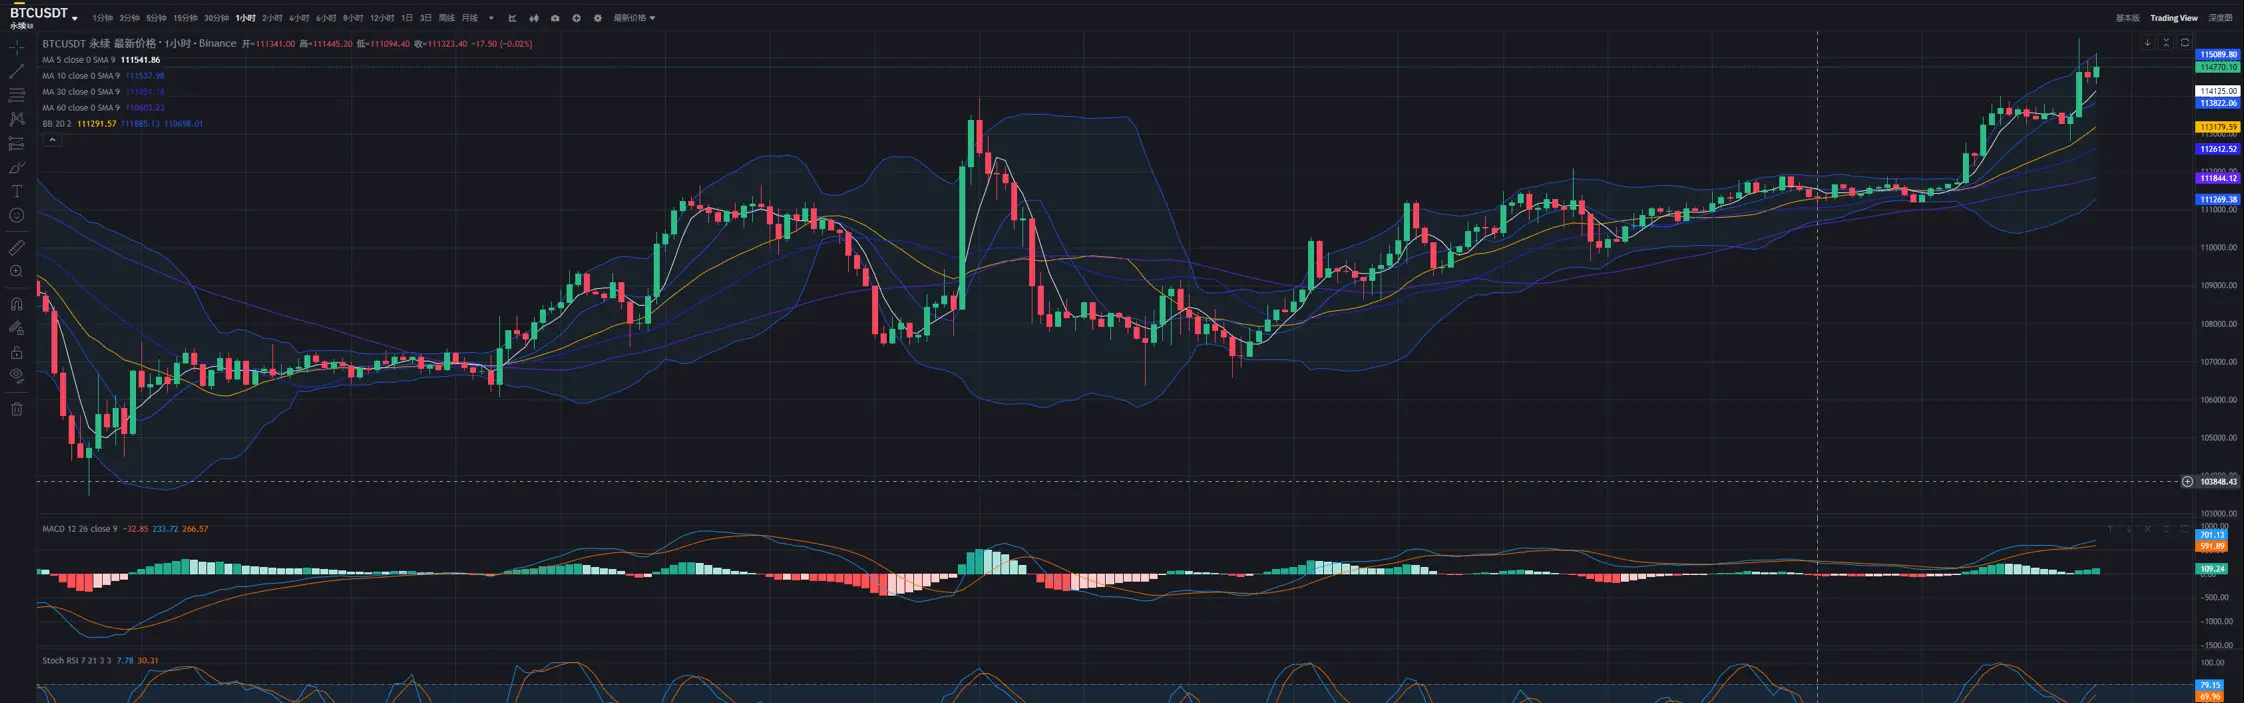Select the 1小时 timeframe
The image size is (2244, 703).
coord(246,18)
